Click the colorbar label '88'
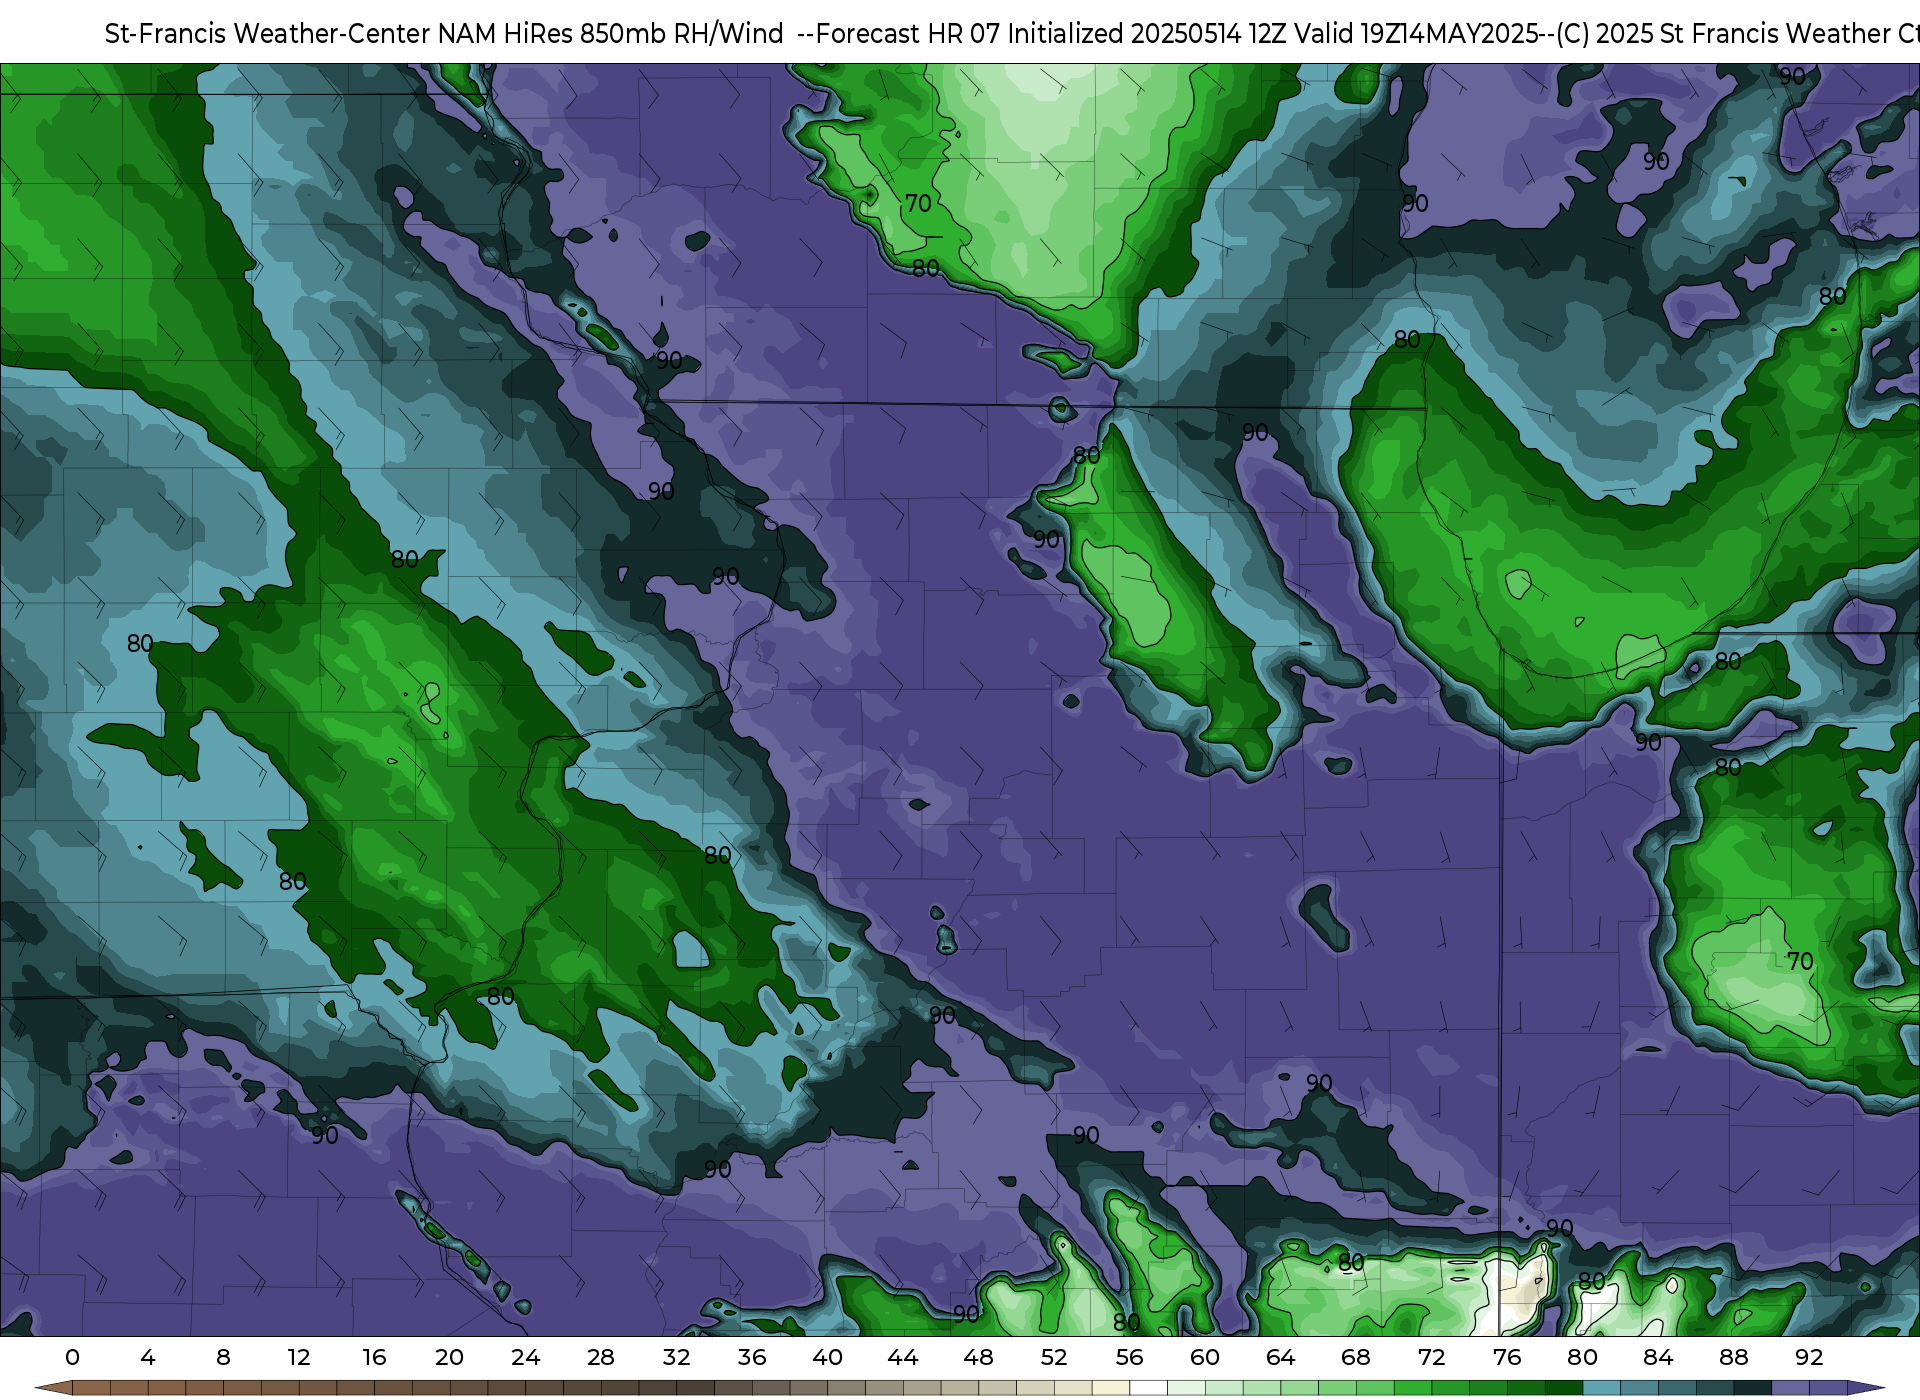This screenshot has width=1920, height=1400. pos(1734,1357)
